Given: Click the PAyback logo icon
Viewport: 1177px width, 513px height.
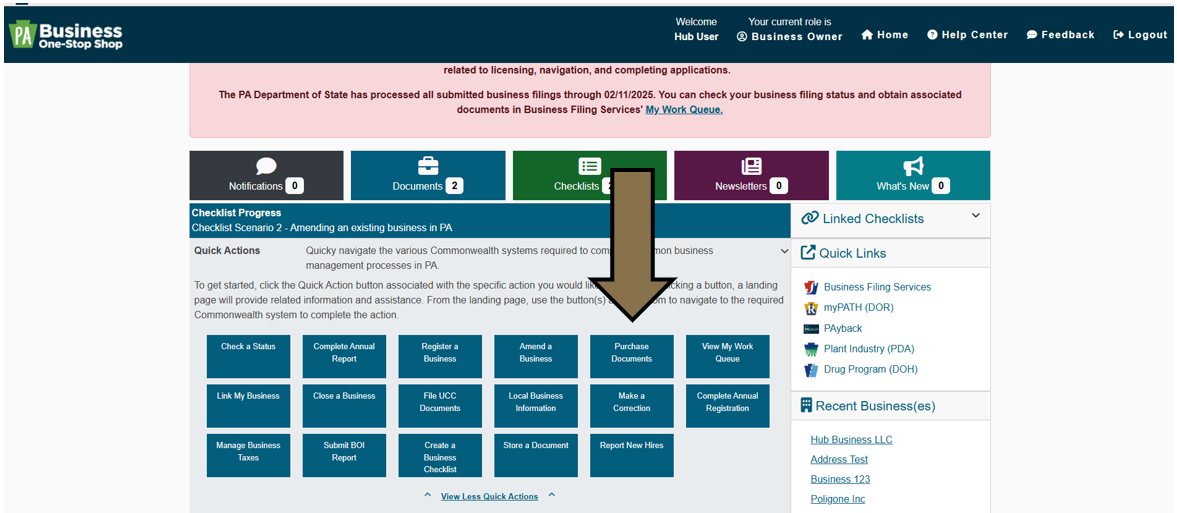Looking at the screenshot, I should click(810, 329).
